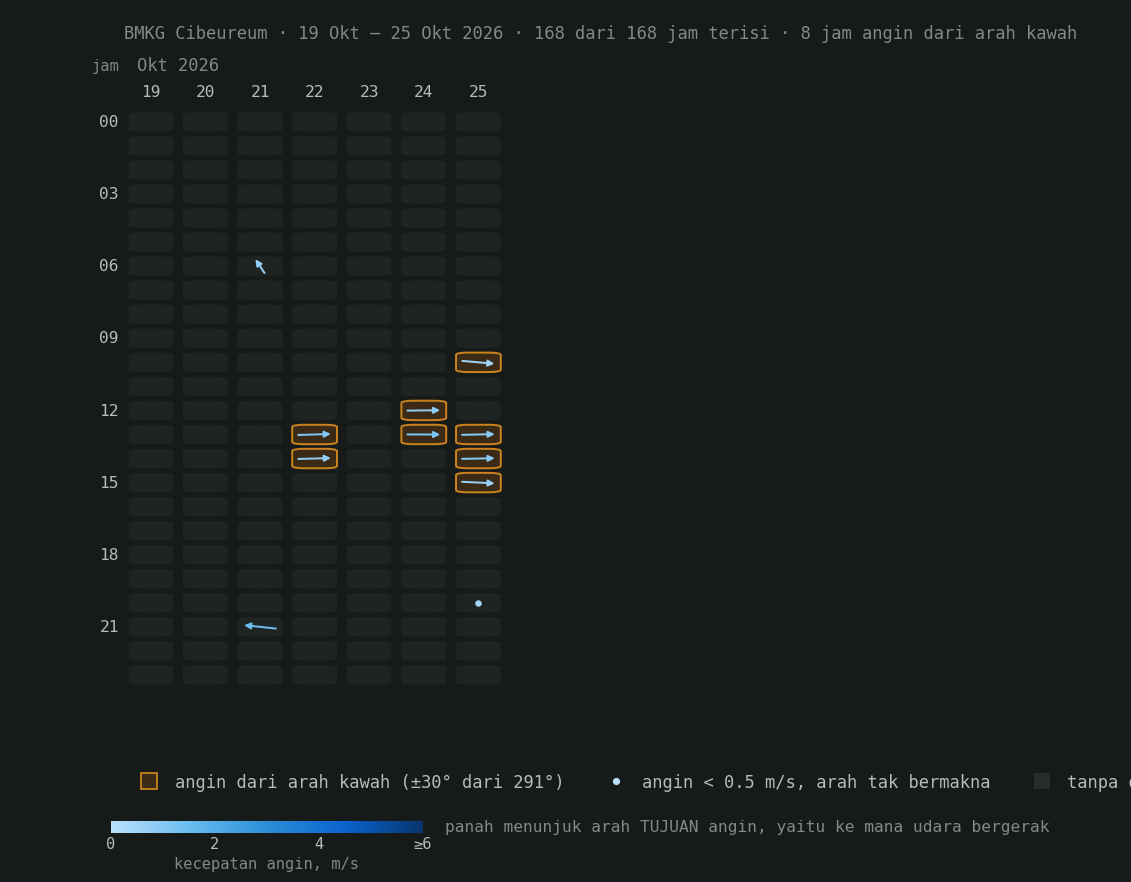Click the dark gray no-data legend square
1131x882 pixels.
point(1042,781)
